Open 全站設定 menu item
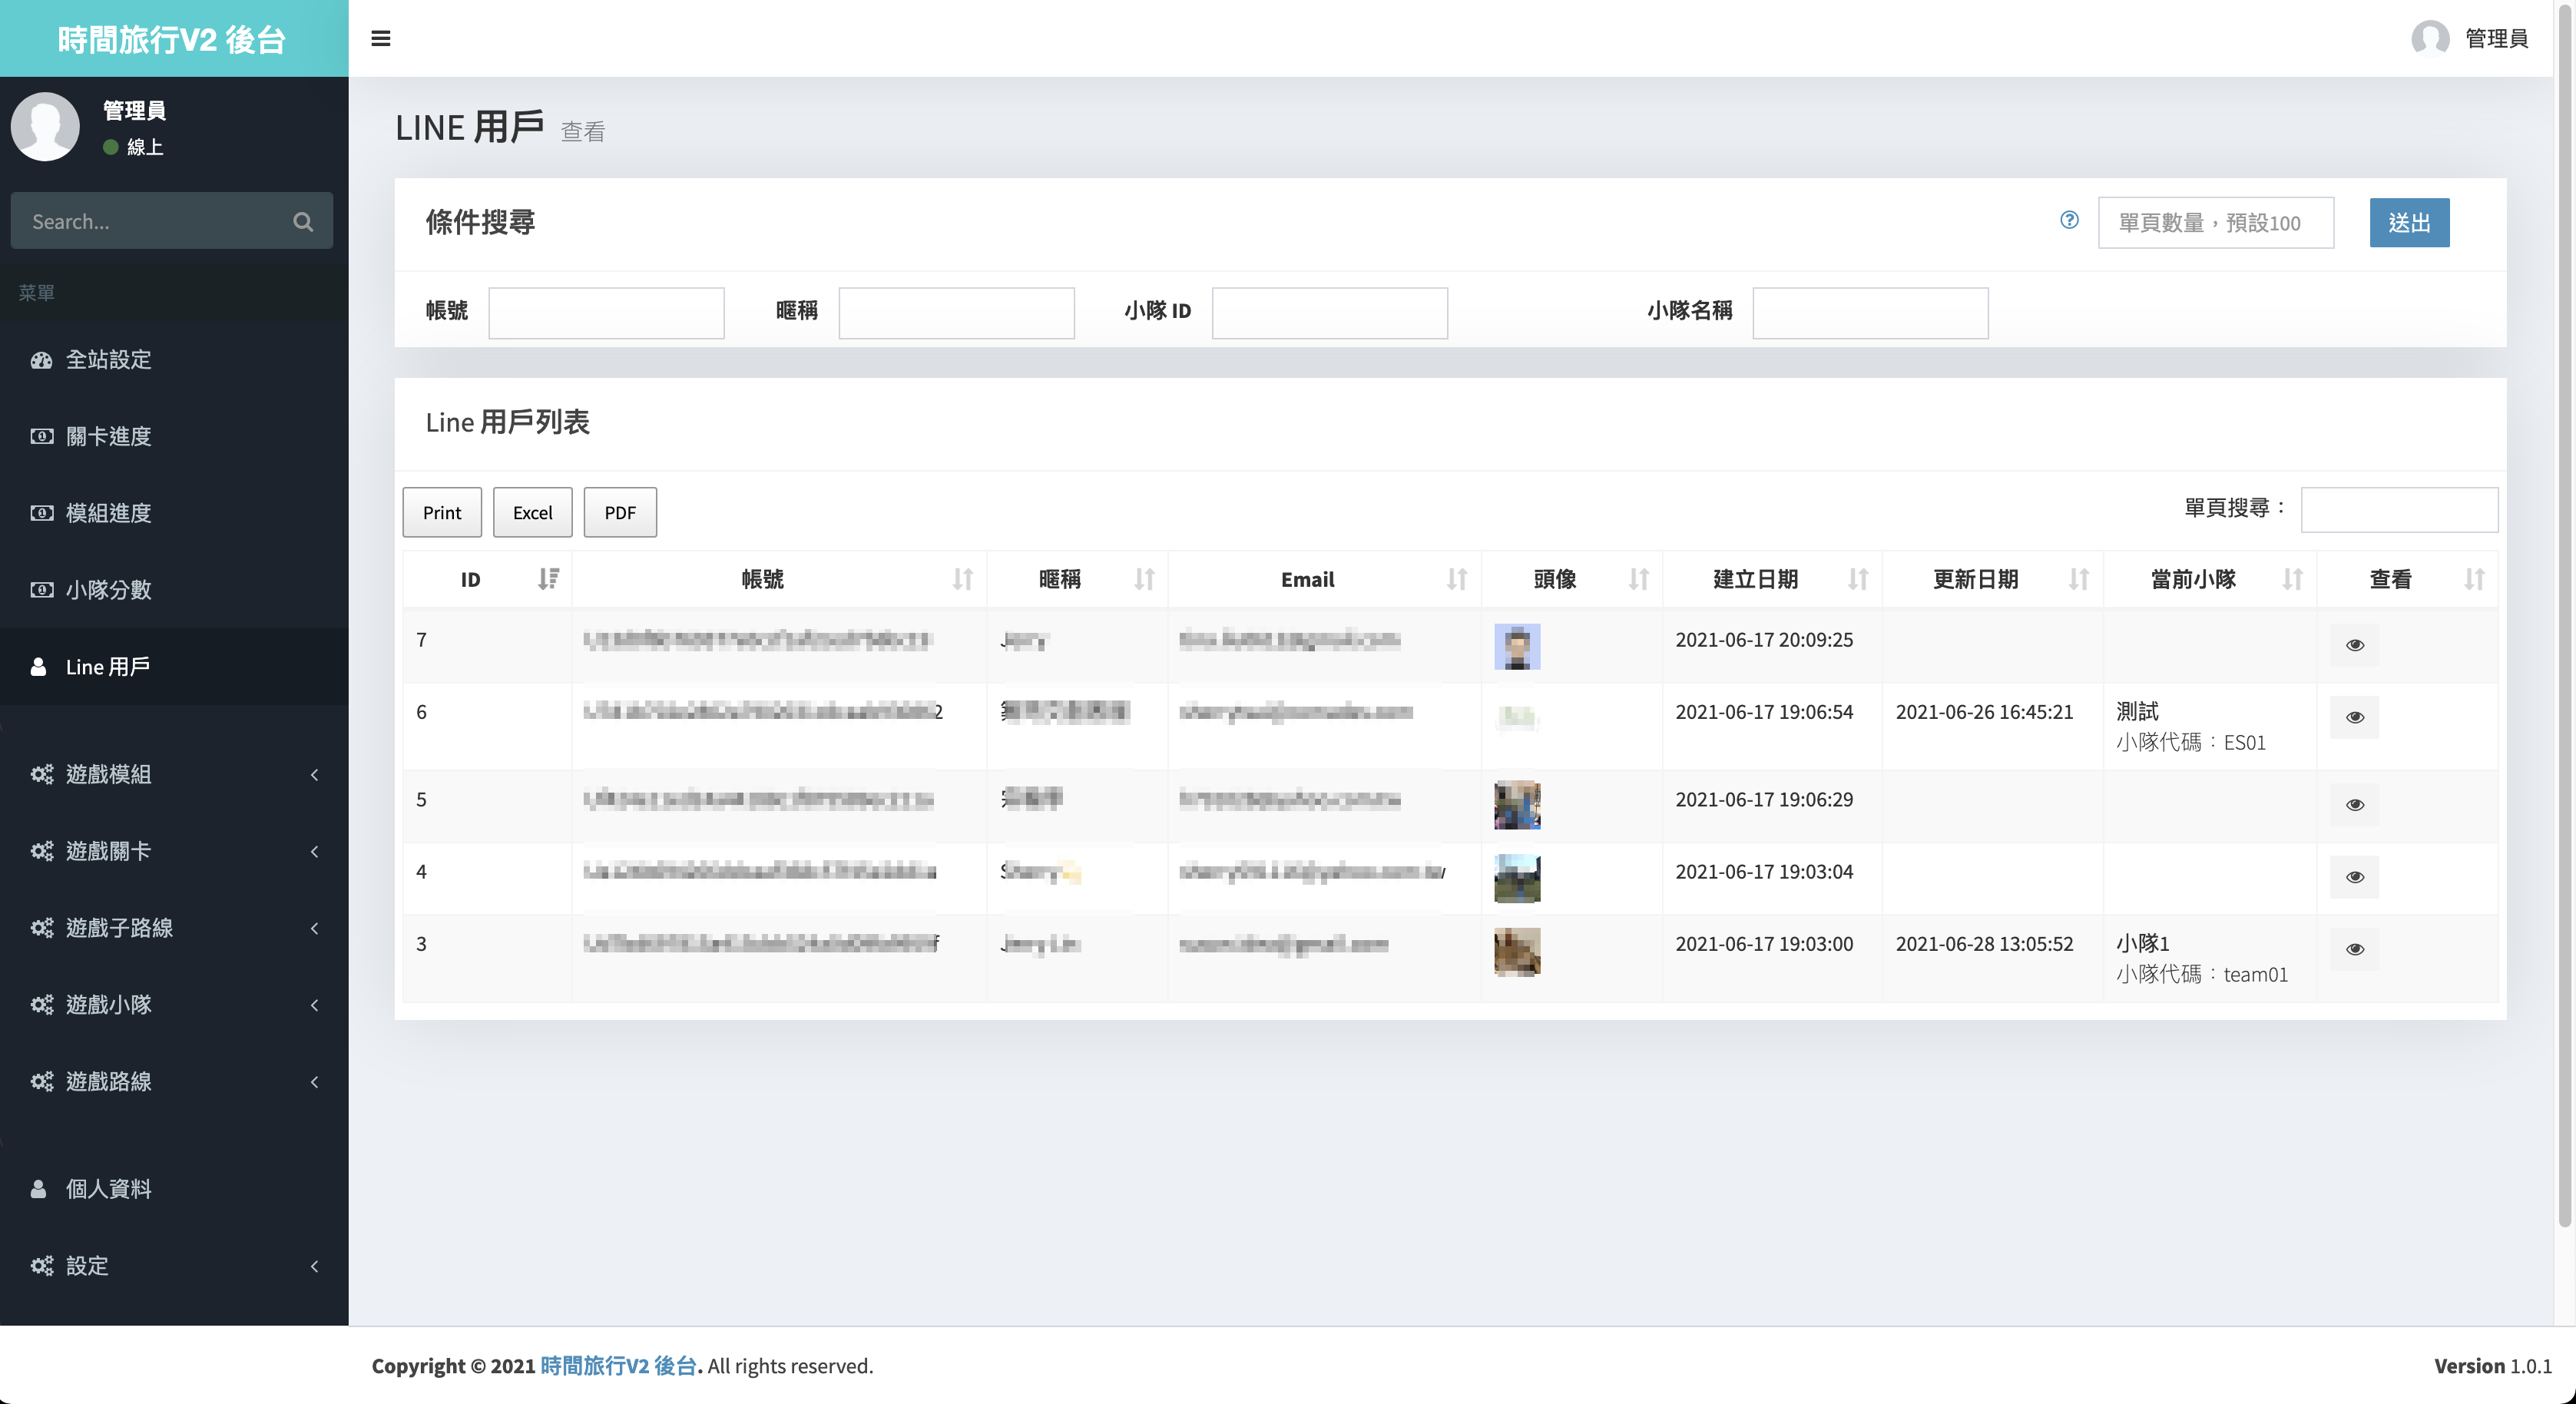2576x1404 pixels. (108, 359)
